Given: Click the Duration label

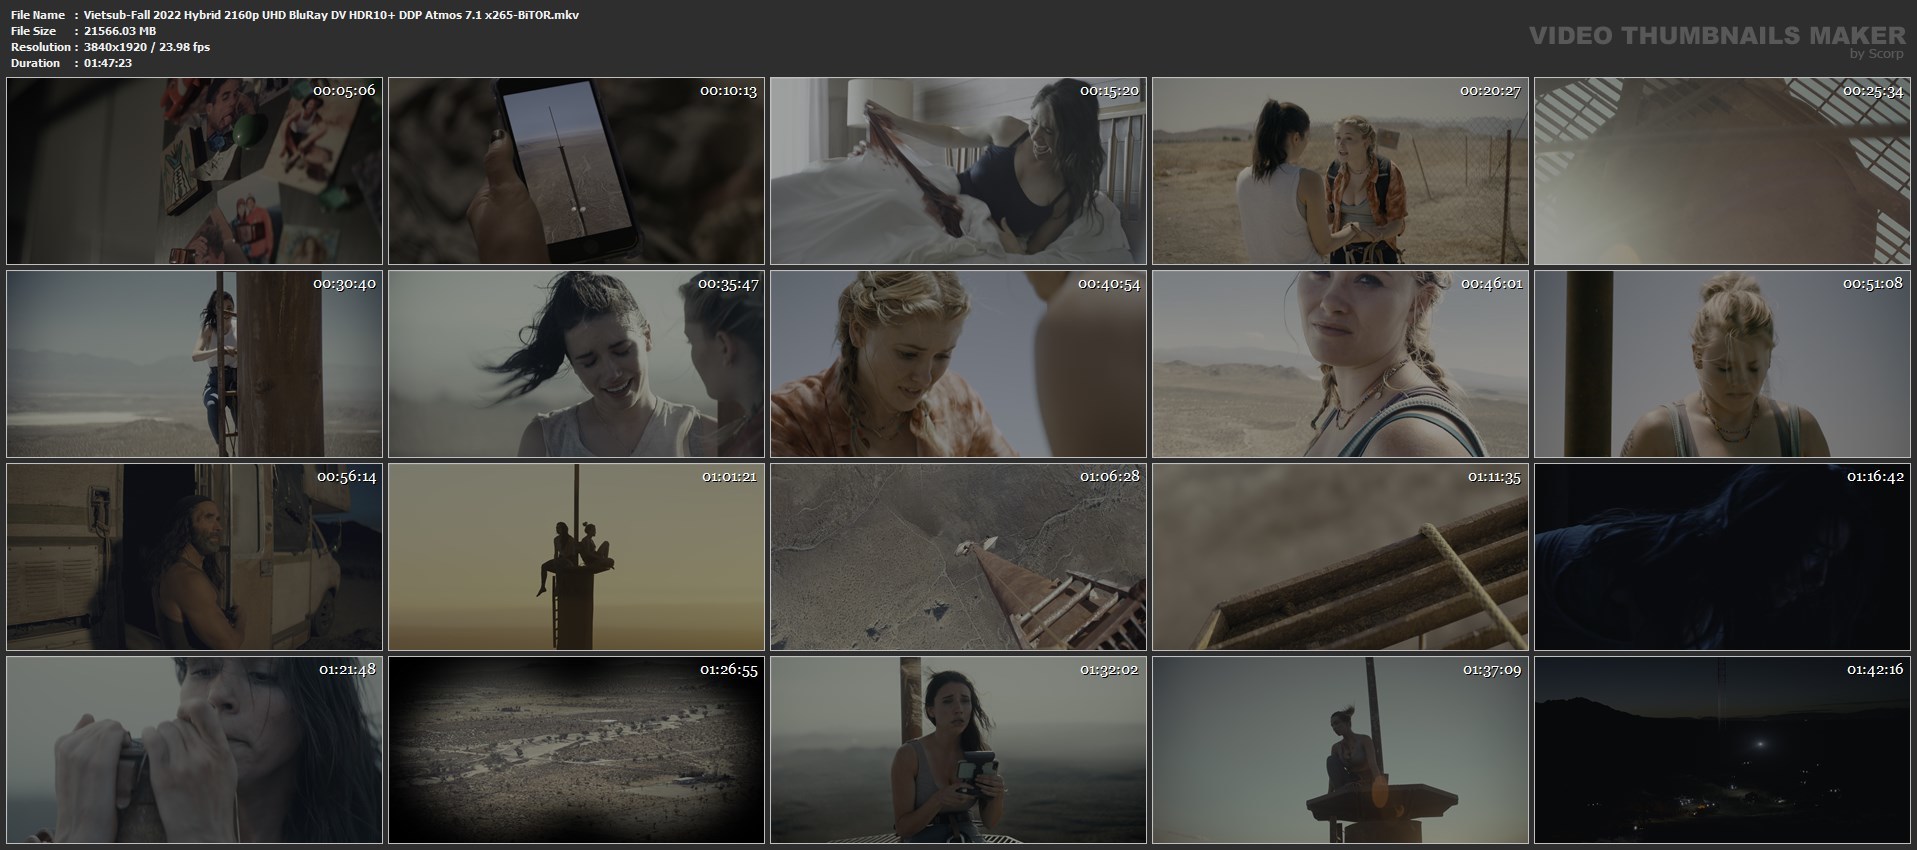Looking at the screenshot, I should [35, 63].
